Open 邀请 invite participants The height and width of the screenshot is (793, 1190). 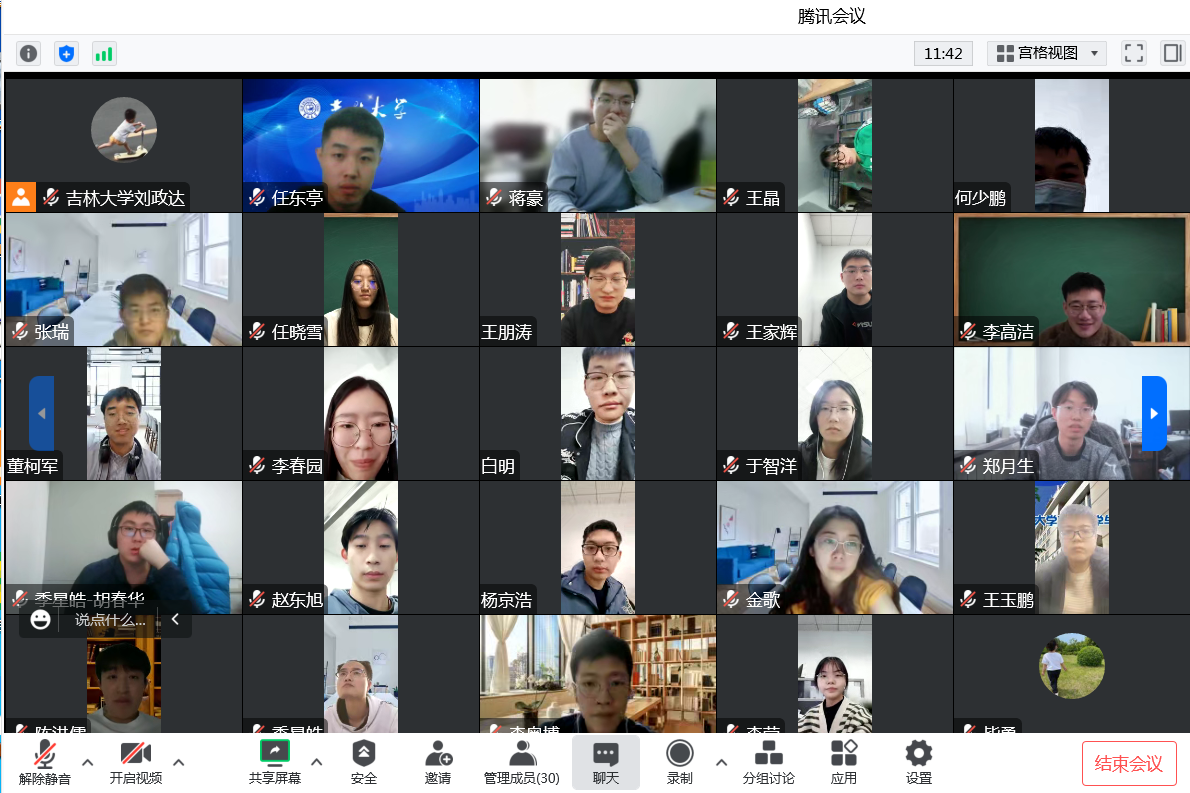[438, 762]
